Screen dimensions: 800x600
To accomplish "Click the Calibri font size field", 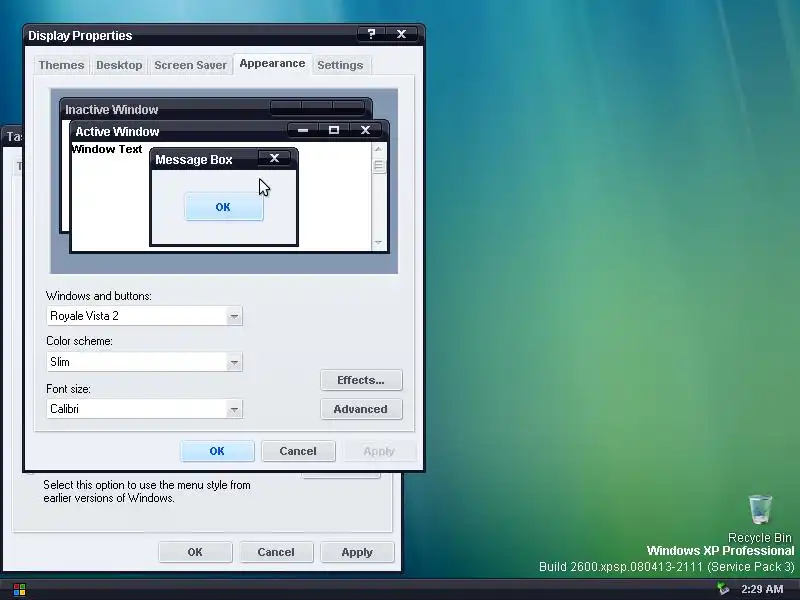I will [144, 409].
